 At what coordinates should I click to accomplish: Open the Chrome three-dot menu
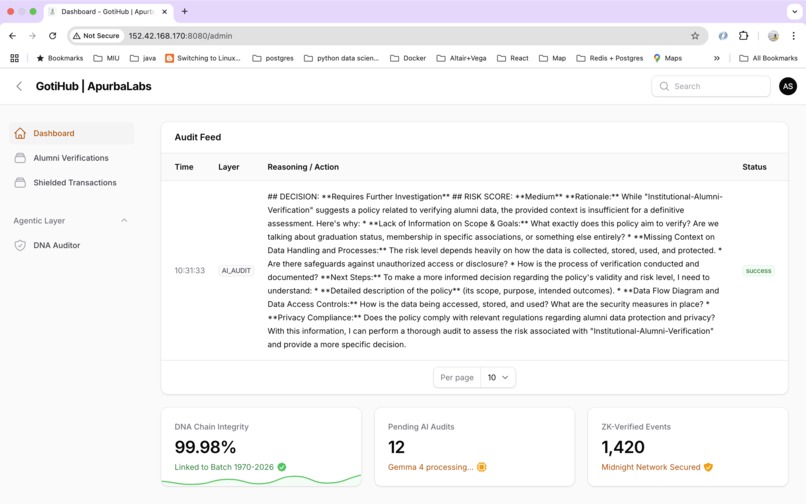pos(794,35)
